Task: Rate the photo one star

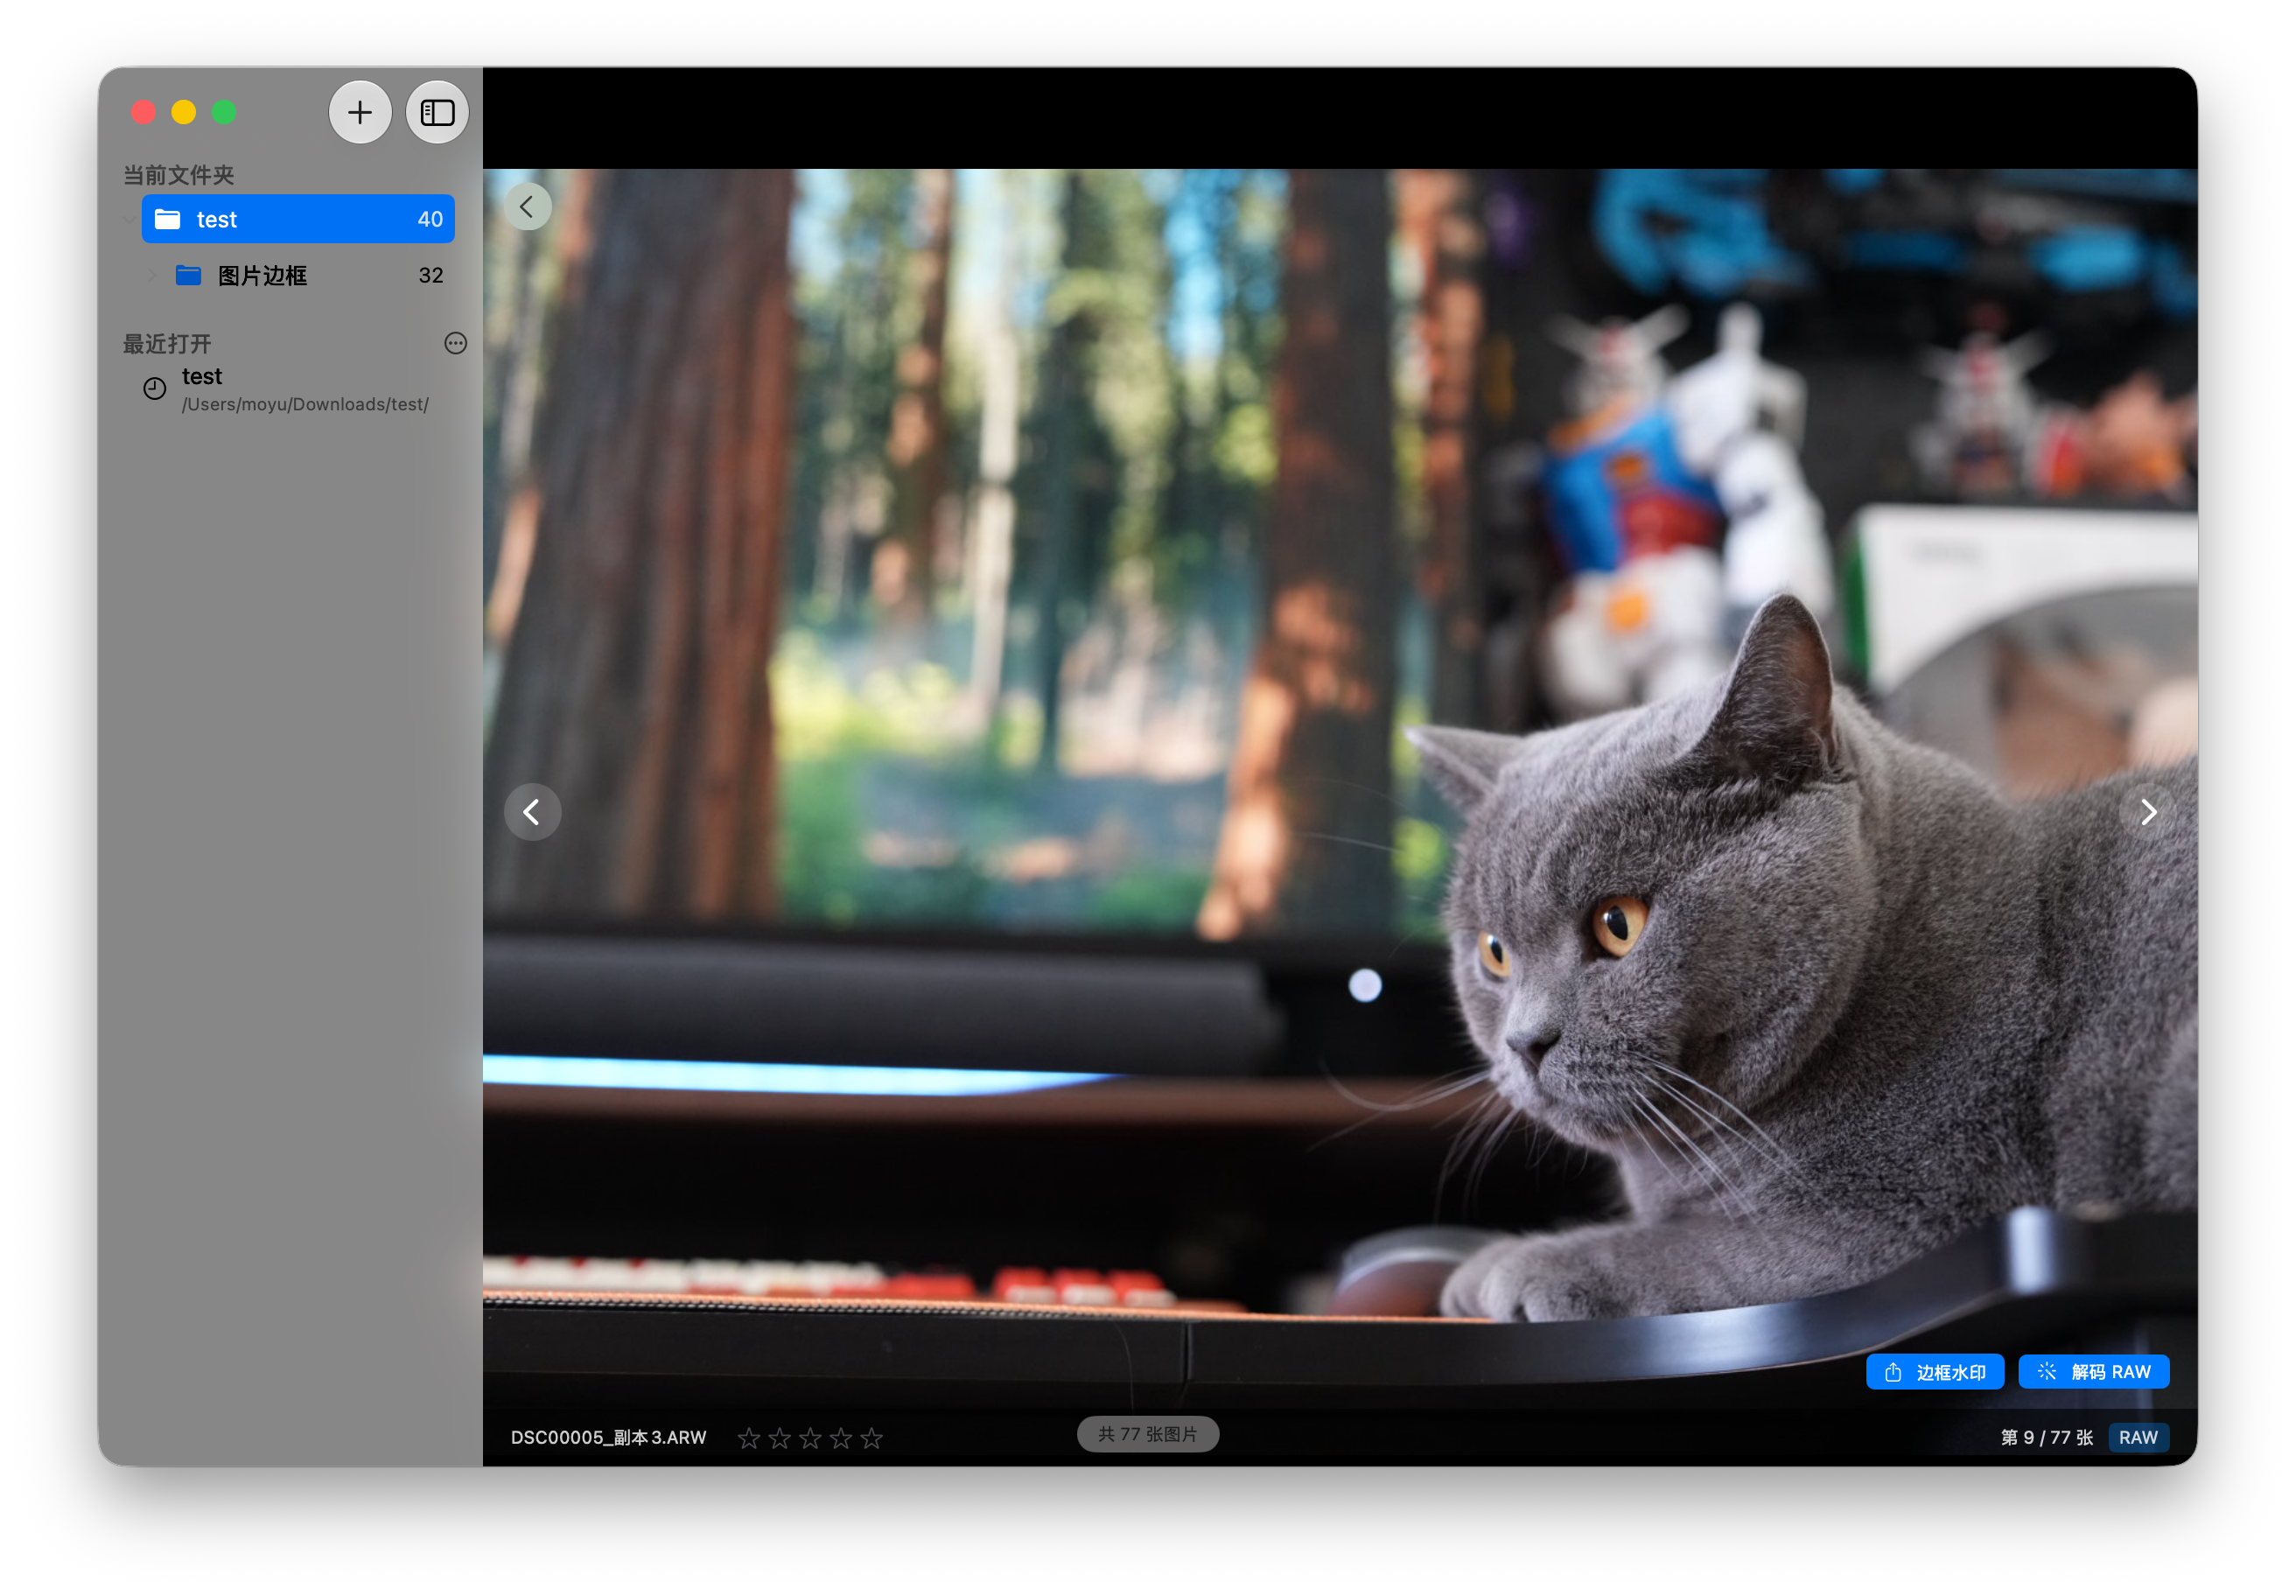Action: 749,1438
